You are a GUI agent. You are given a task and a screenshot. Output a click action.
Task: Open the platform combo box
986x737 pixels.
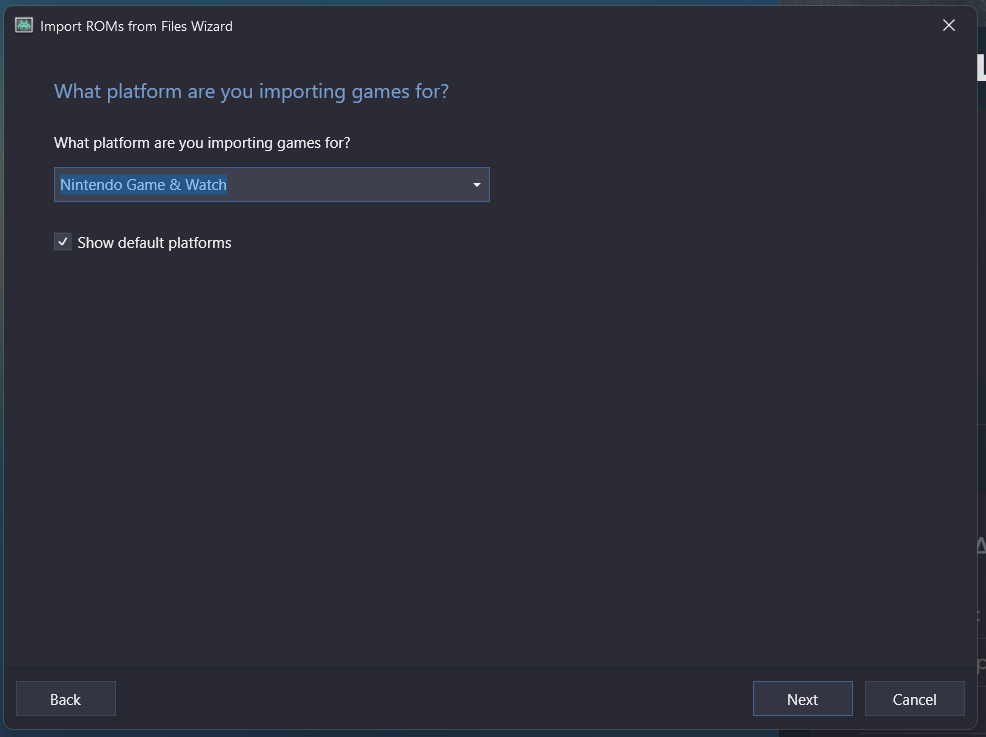(272, 185)
